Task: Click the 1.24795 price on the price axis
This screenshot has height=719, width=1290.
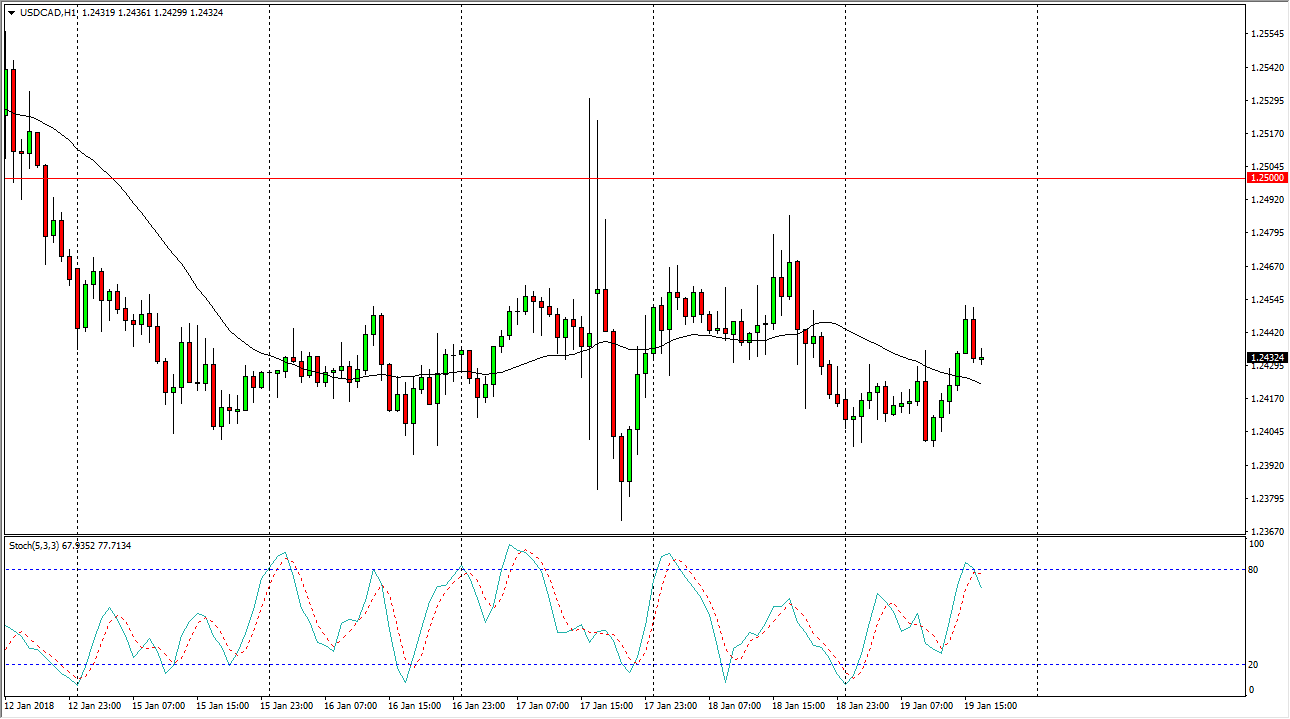Action: coord(1267,233)
